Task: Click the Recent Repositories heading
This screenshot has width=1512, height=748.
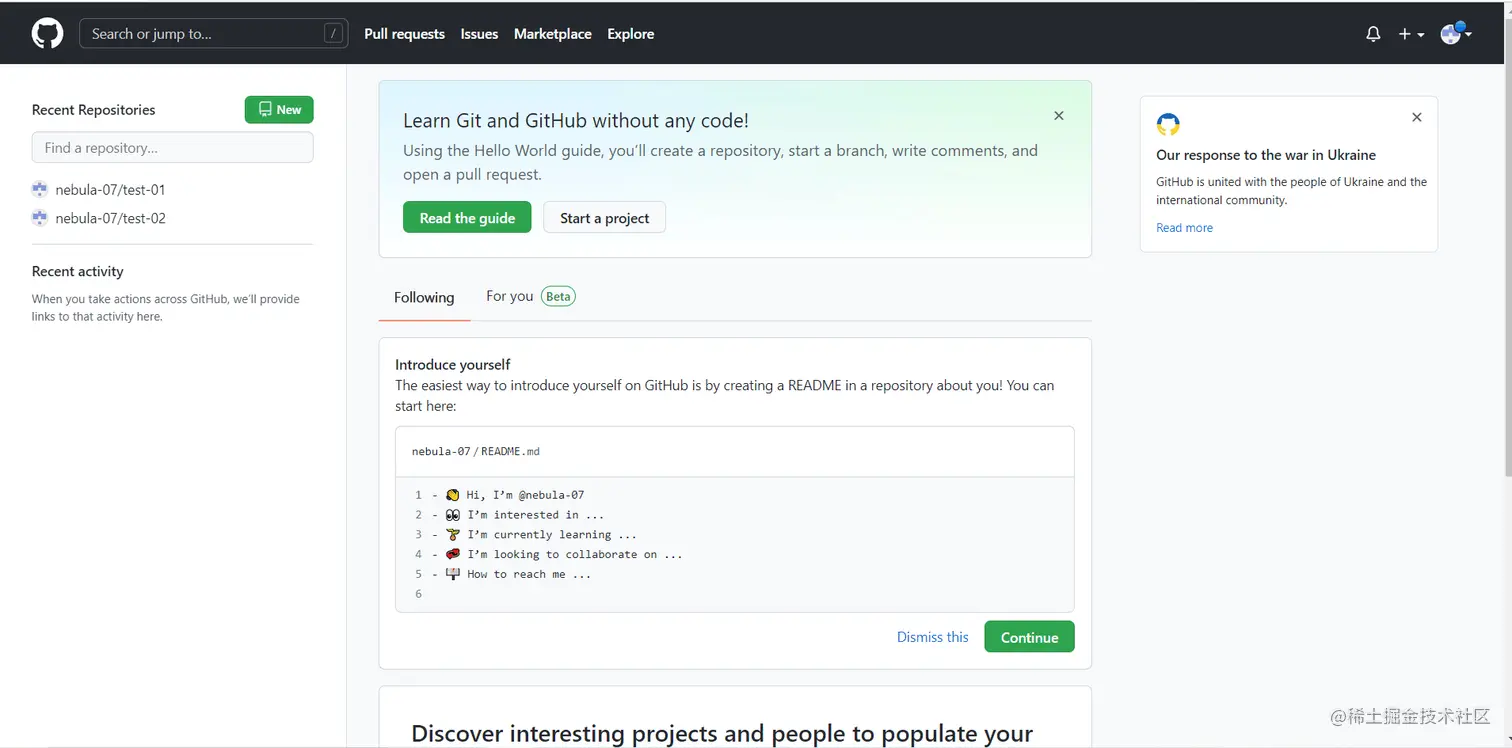Action: (94, 110)
